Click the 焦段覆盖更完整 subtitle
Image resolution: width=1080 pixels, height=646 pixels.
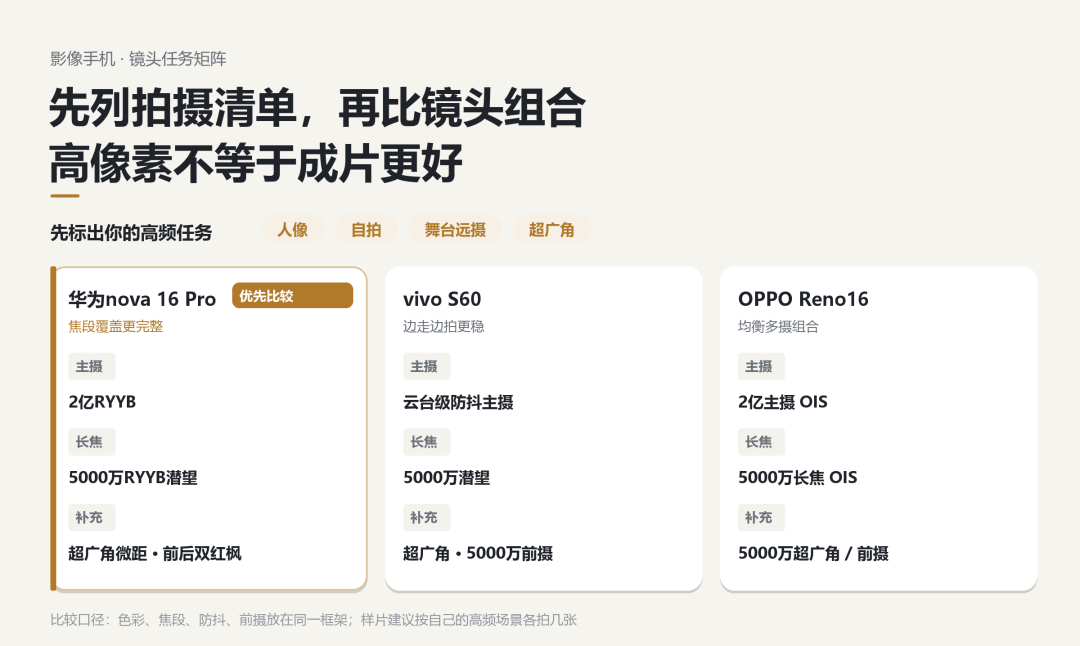point(116,326)
